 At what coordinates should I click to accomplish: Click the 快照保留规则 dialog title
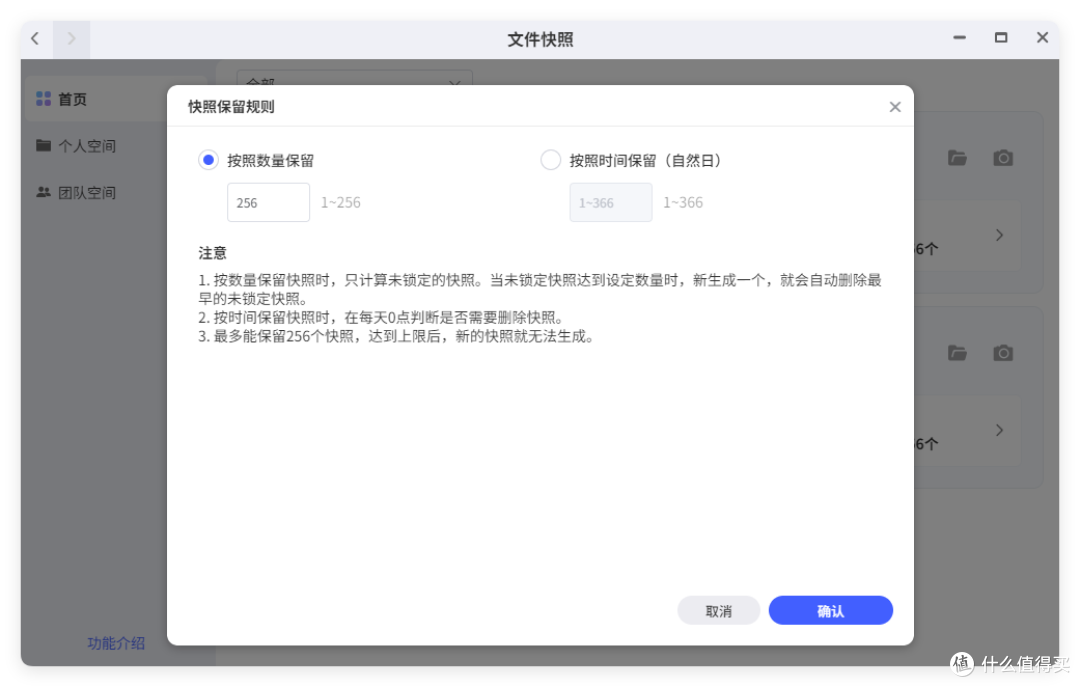click(231, 107)
